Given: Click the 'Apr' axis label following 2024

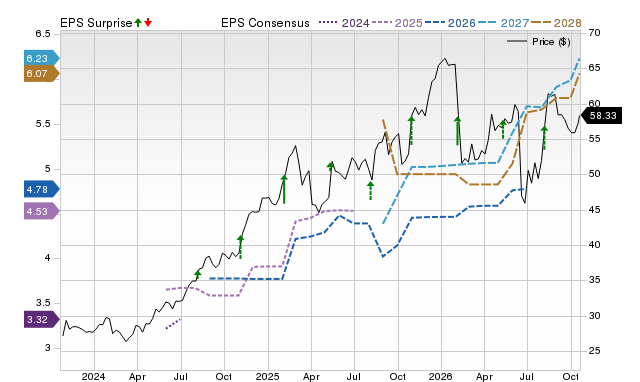Looking at the screenshot, I should [137, 376].
